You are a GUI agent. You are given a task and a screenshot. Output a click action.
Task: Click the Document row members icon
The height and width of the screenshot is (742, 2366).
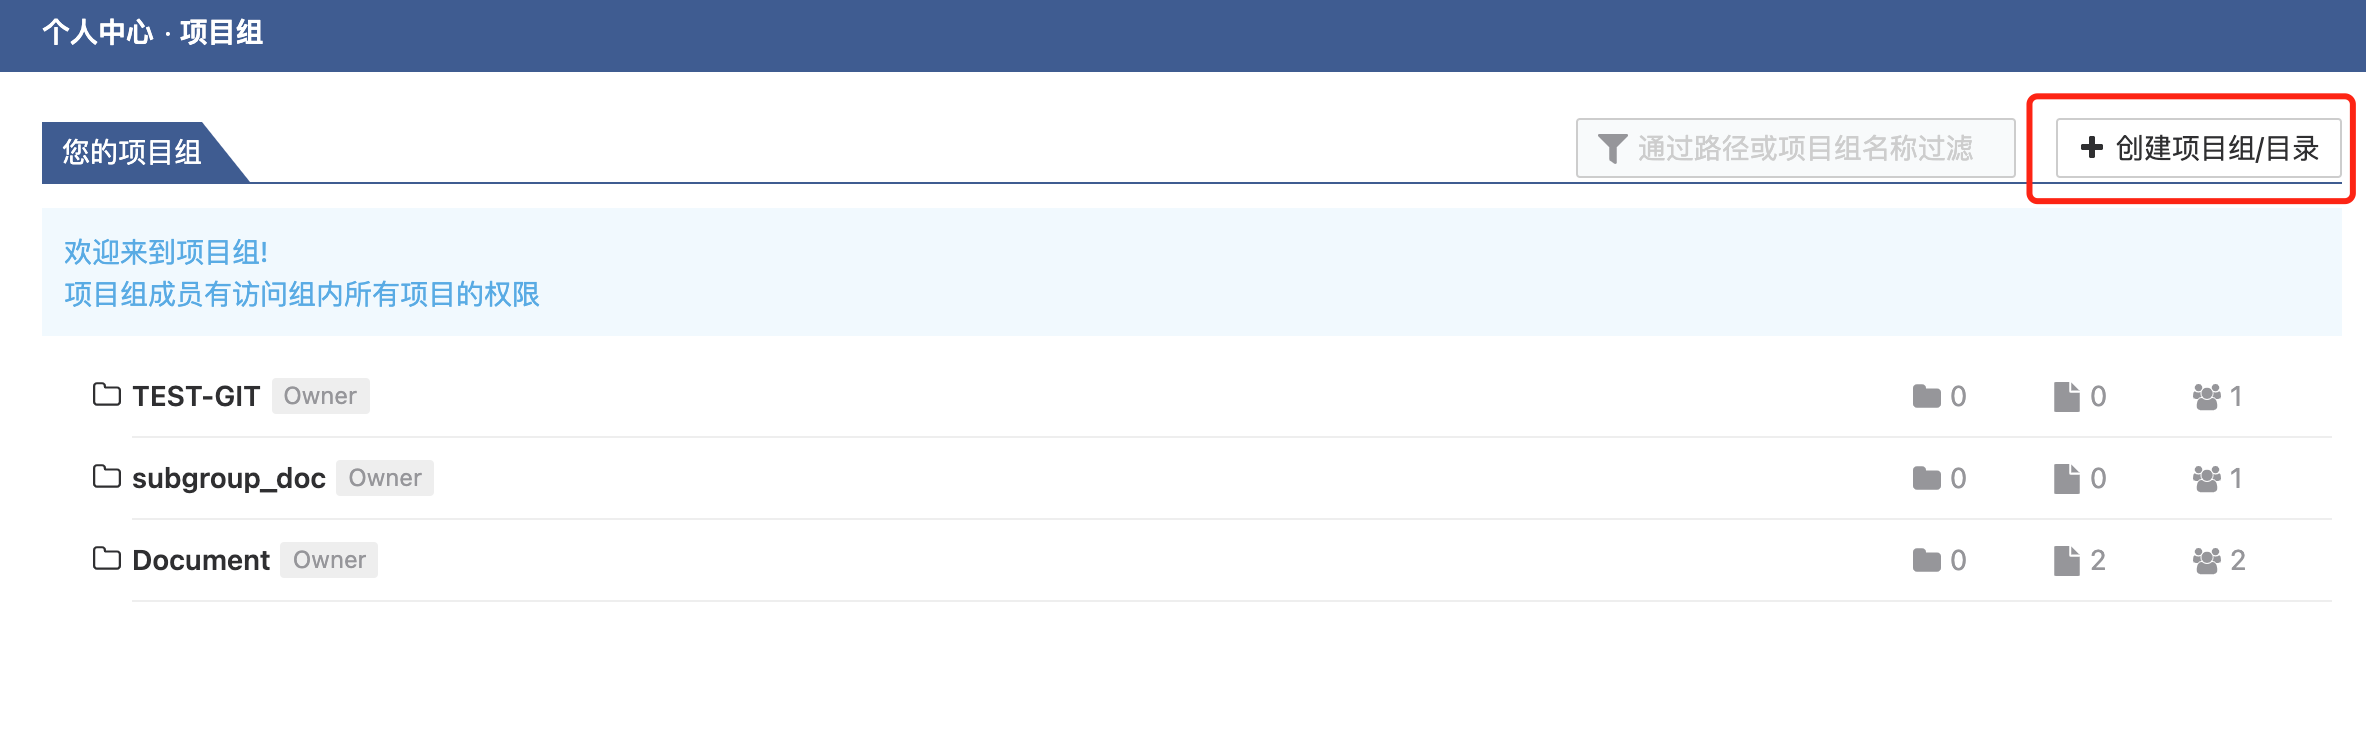coord(2206,561)
